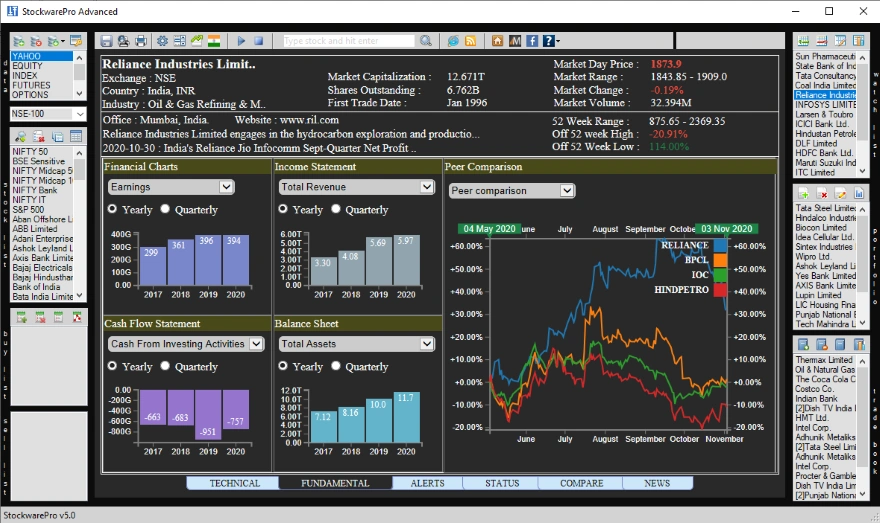Select Yearly radio in Income Statement
Screen dimensions: 880x523
[x=283, y=209]
